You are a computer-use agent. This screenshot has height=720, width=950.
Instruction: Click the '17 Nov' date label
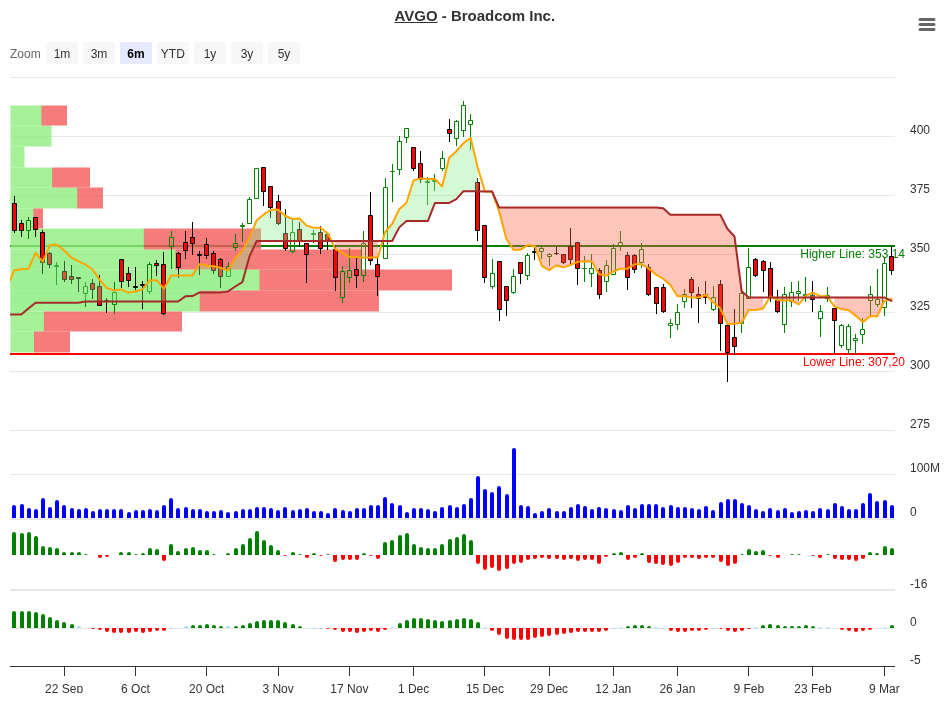pos(349,688)
